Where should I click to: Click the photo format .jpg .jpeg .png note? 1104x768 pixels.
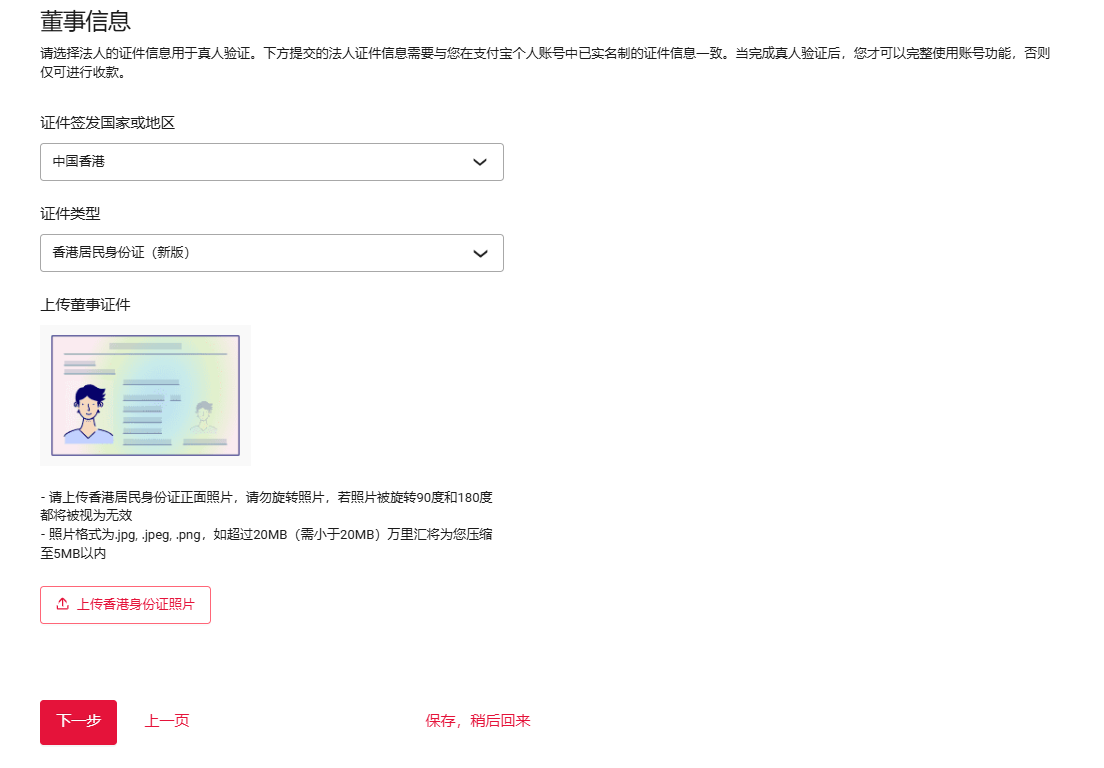point(266,544)
